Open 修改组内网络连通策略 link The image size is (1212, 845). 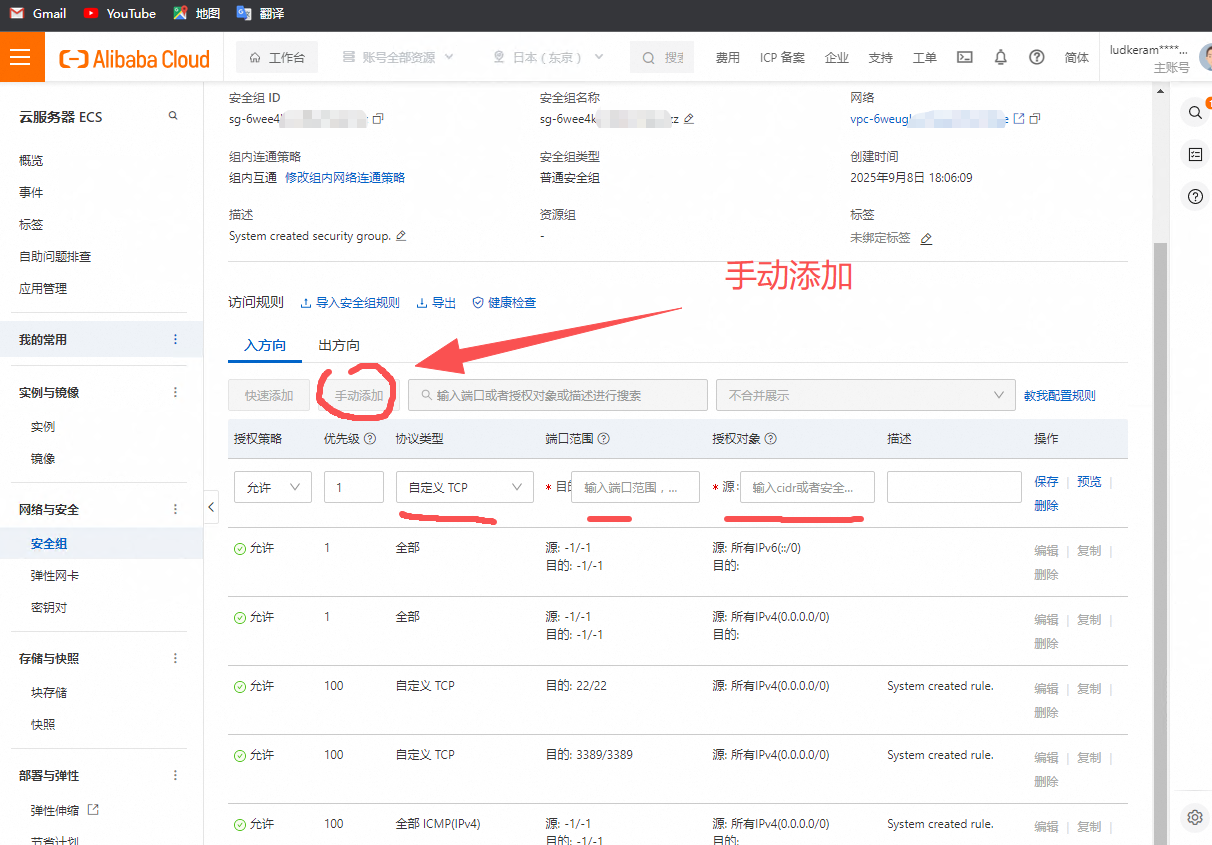click(345, 178)
